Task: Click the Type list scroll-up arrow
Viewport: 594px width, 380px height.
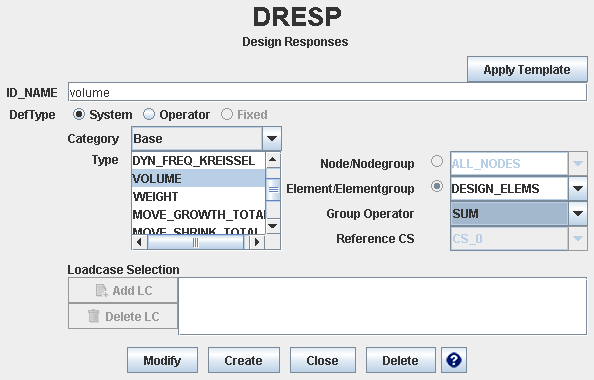Action: (273, 160)
